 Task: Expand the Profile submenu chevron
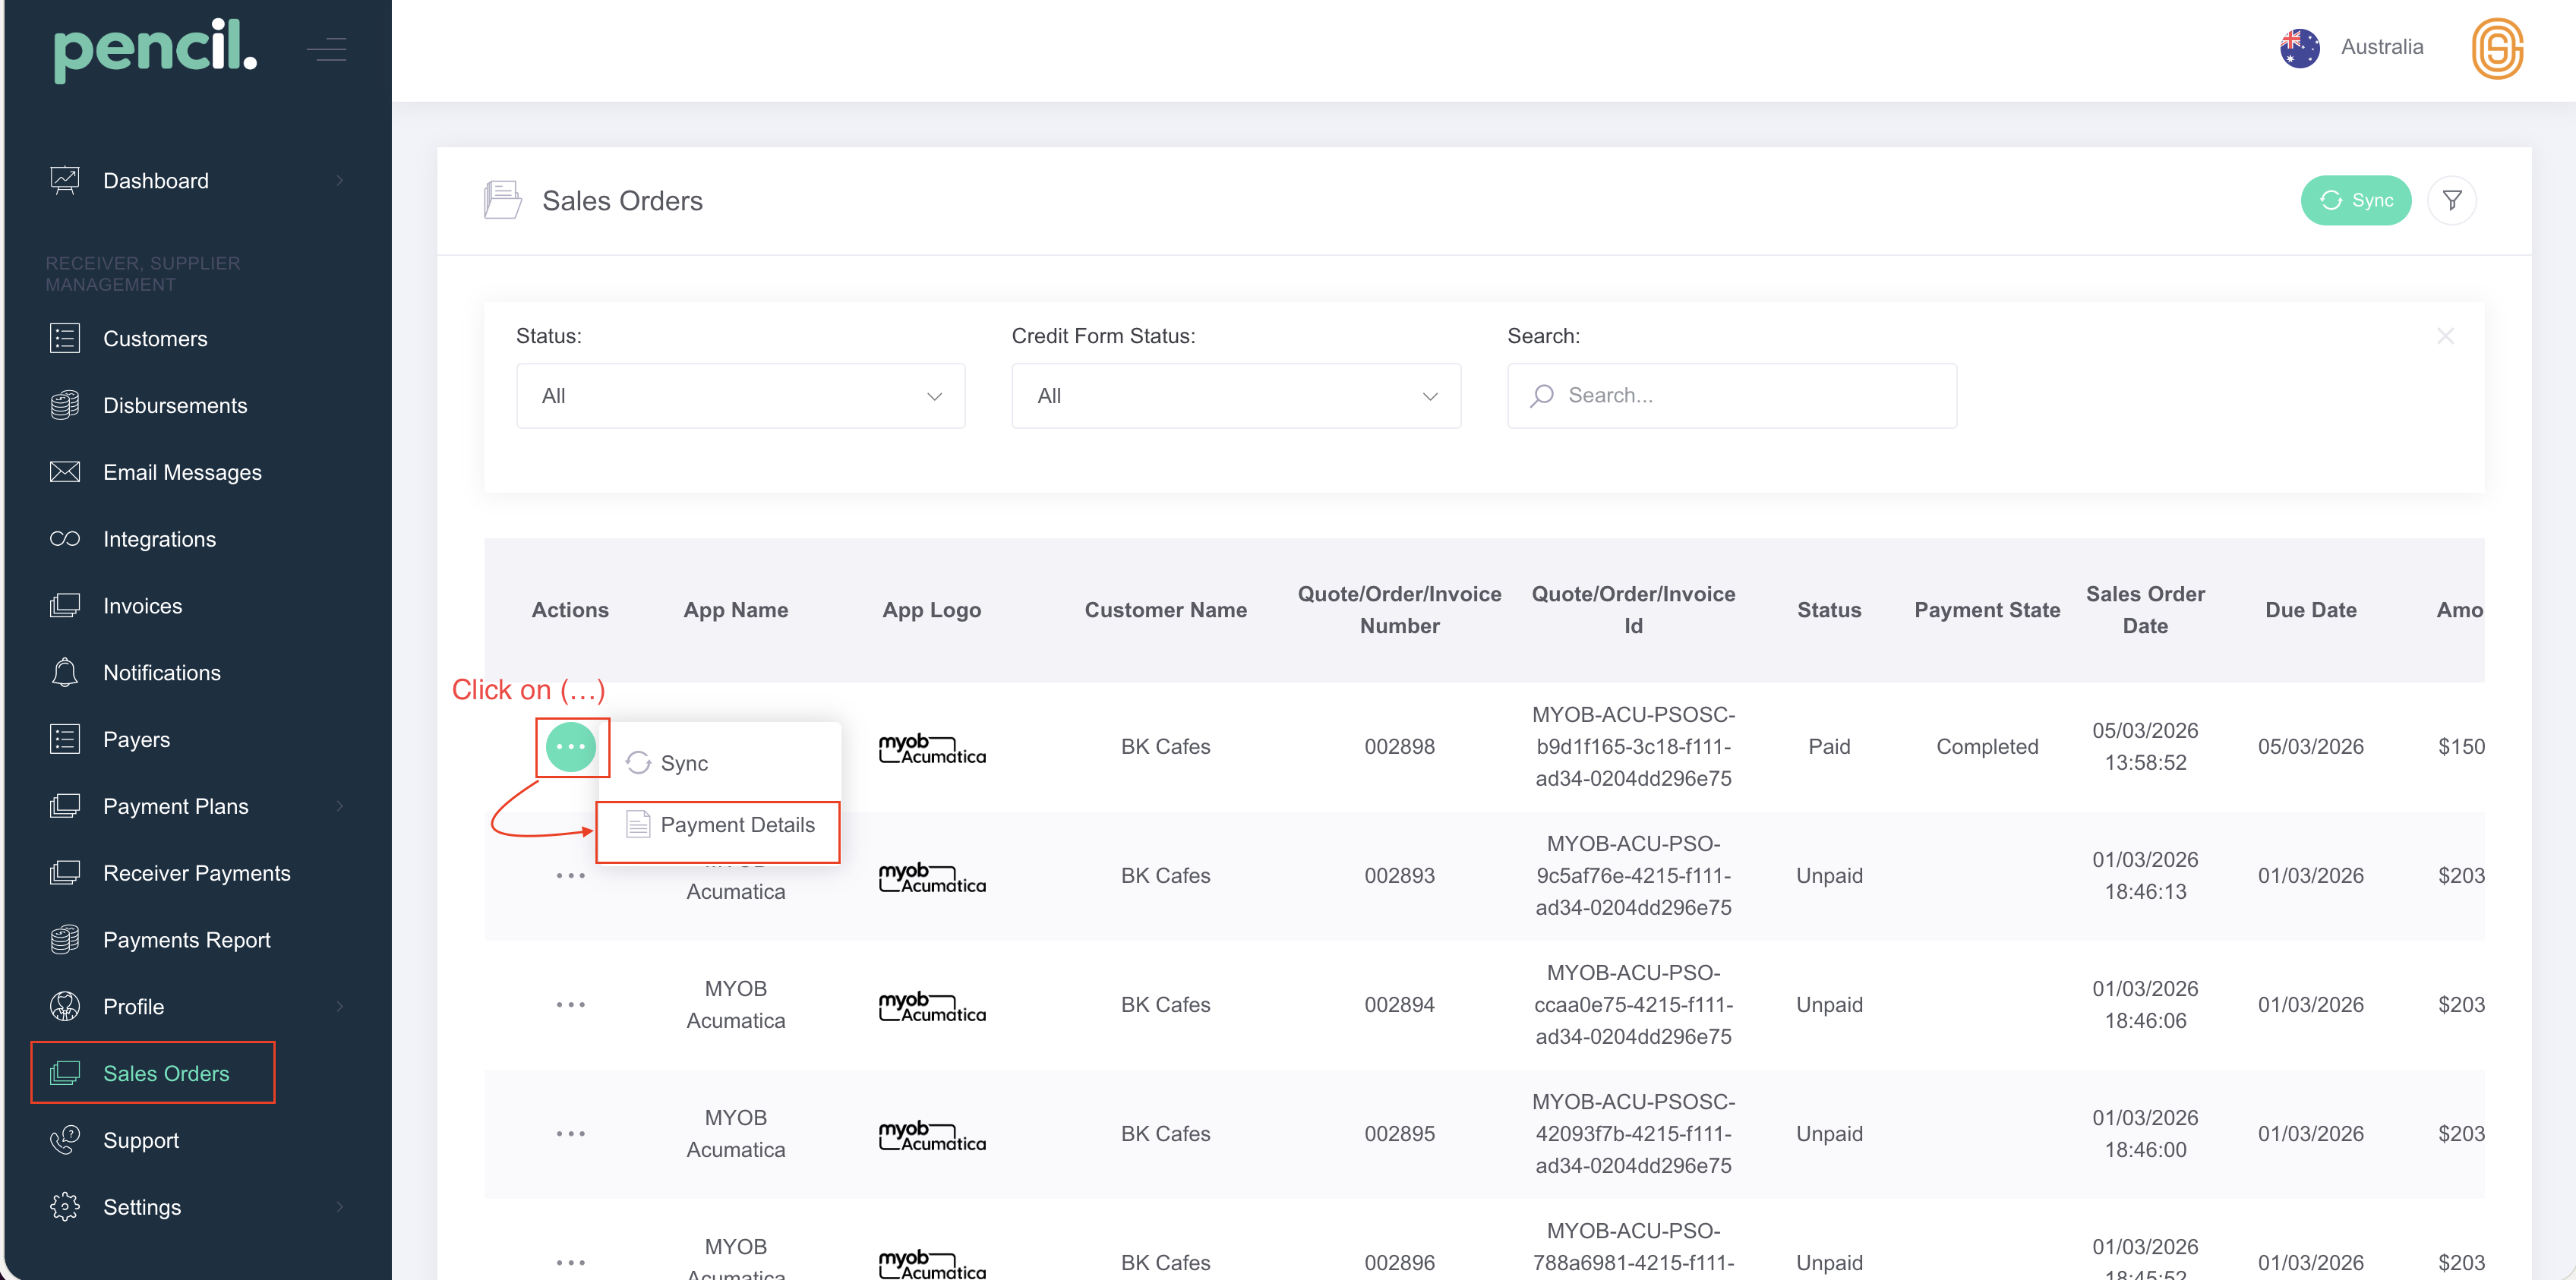pyautogui.click(x=340, y=1006)
